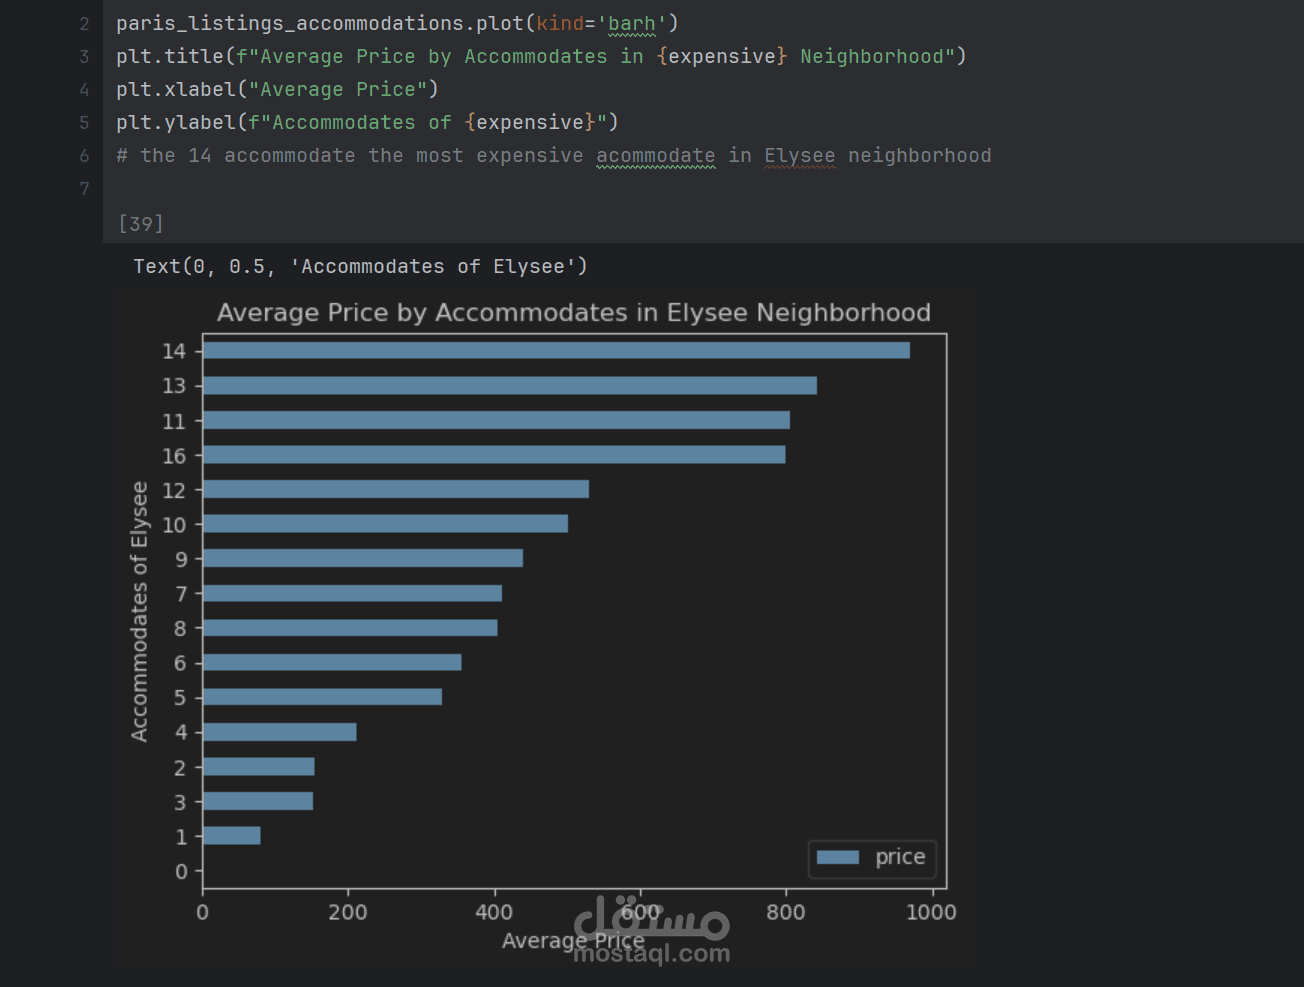1304x987 pixels.
Task: Click the x-axis tick label 400
Action: click(494, 912)
